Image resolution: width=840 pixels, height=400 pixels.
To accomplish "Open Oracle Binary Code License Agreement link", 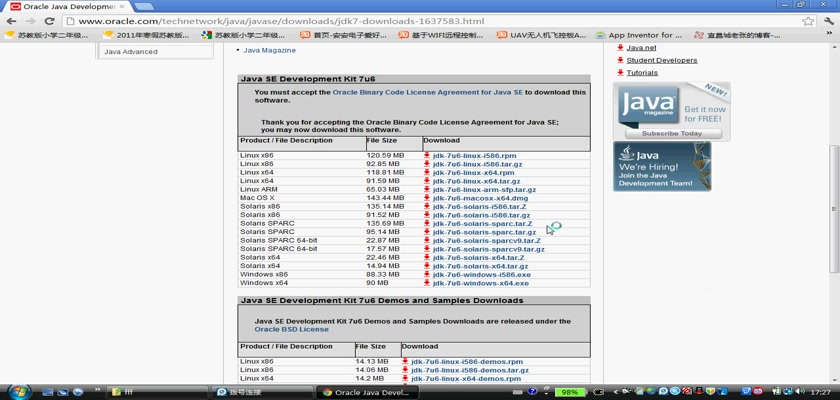I will pos(428,92).
